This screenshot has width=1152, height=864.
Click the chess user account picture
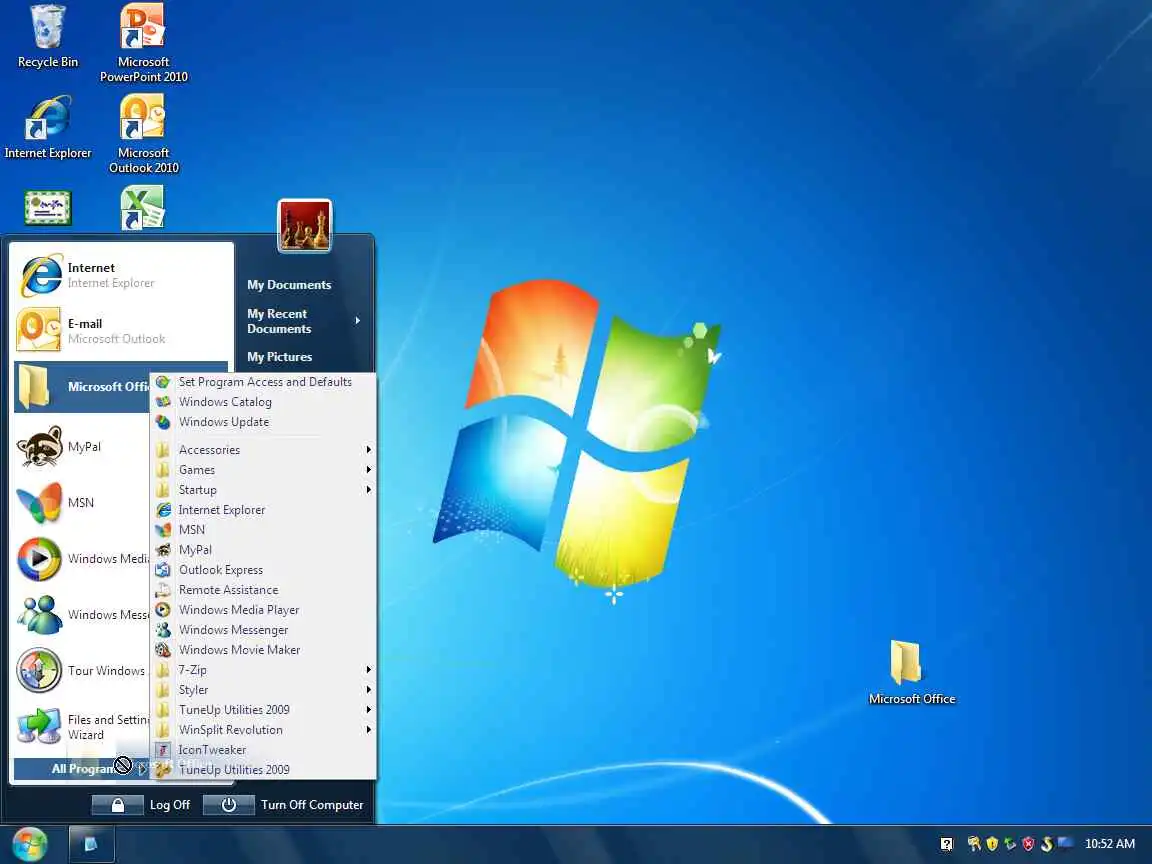pos(305,226)
